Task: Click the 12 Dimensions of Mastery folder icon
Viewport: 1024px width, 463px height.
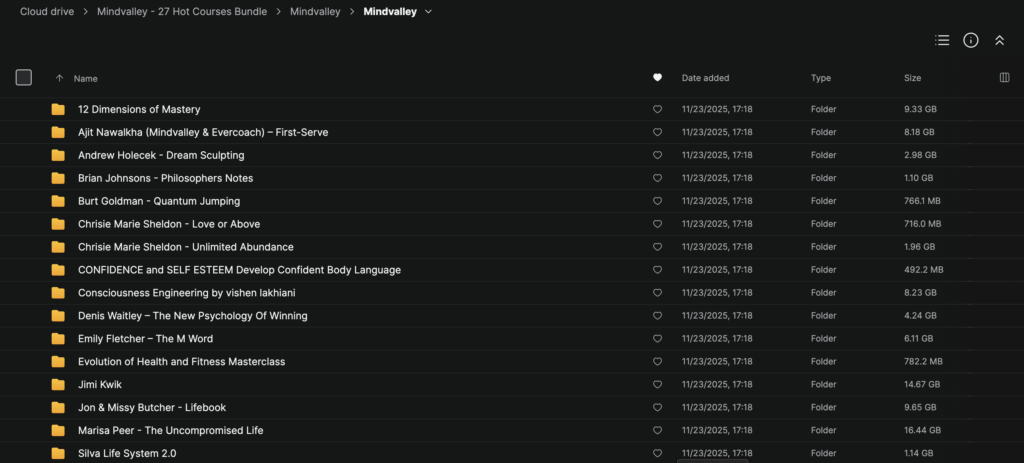Action: (x=58, y=109)
